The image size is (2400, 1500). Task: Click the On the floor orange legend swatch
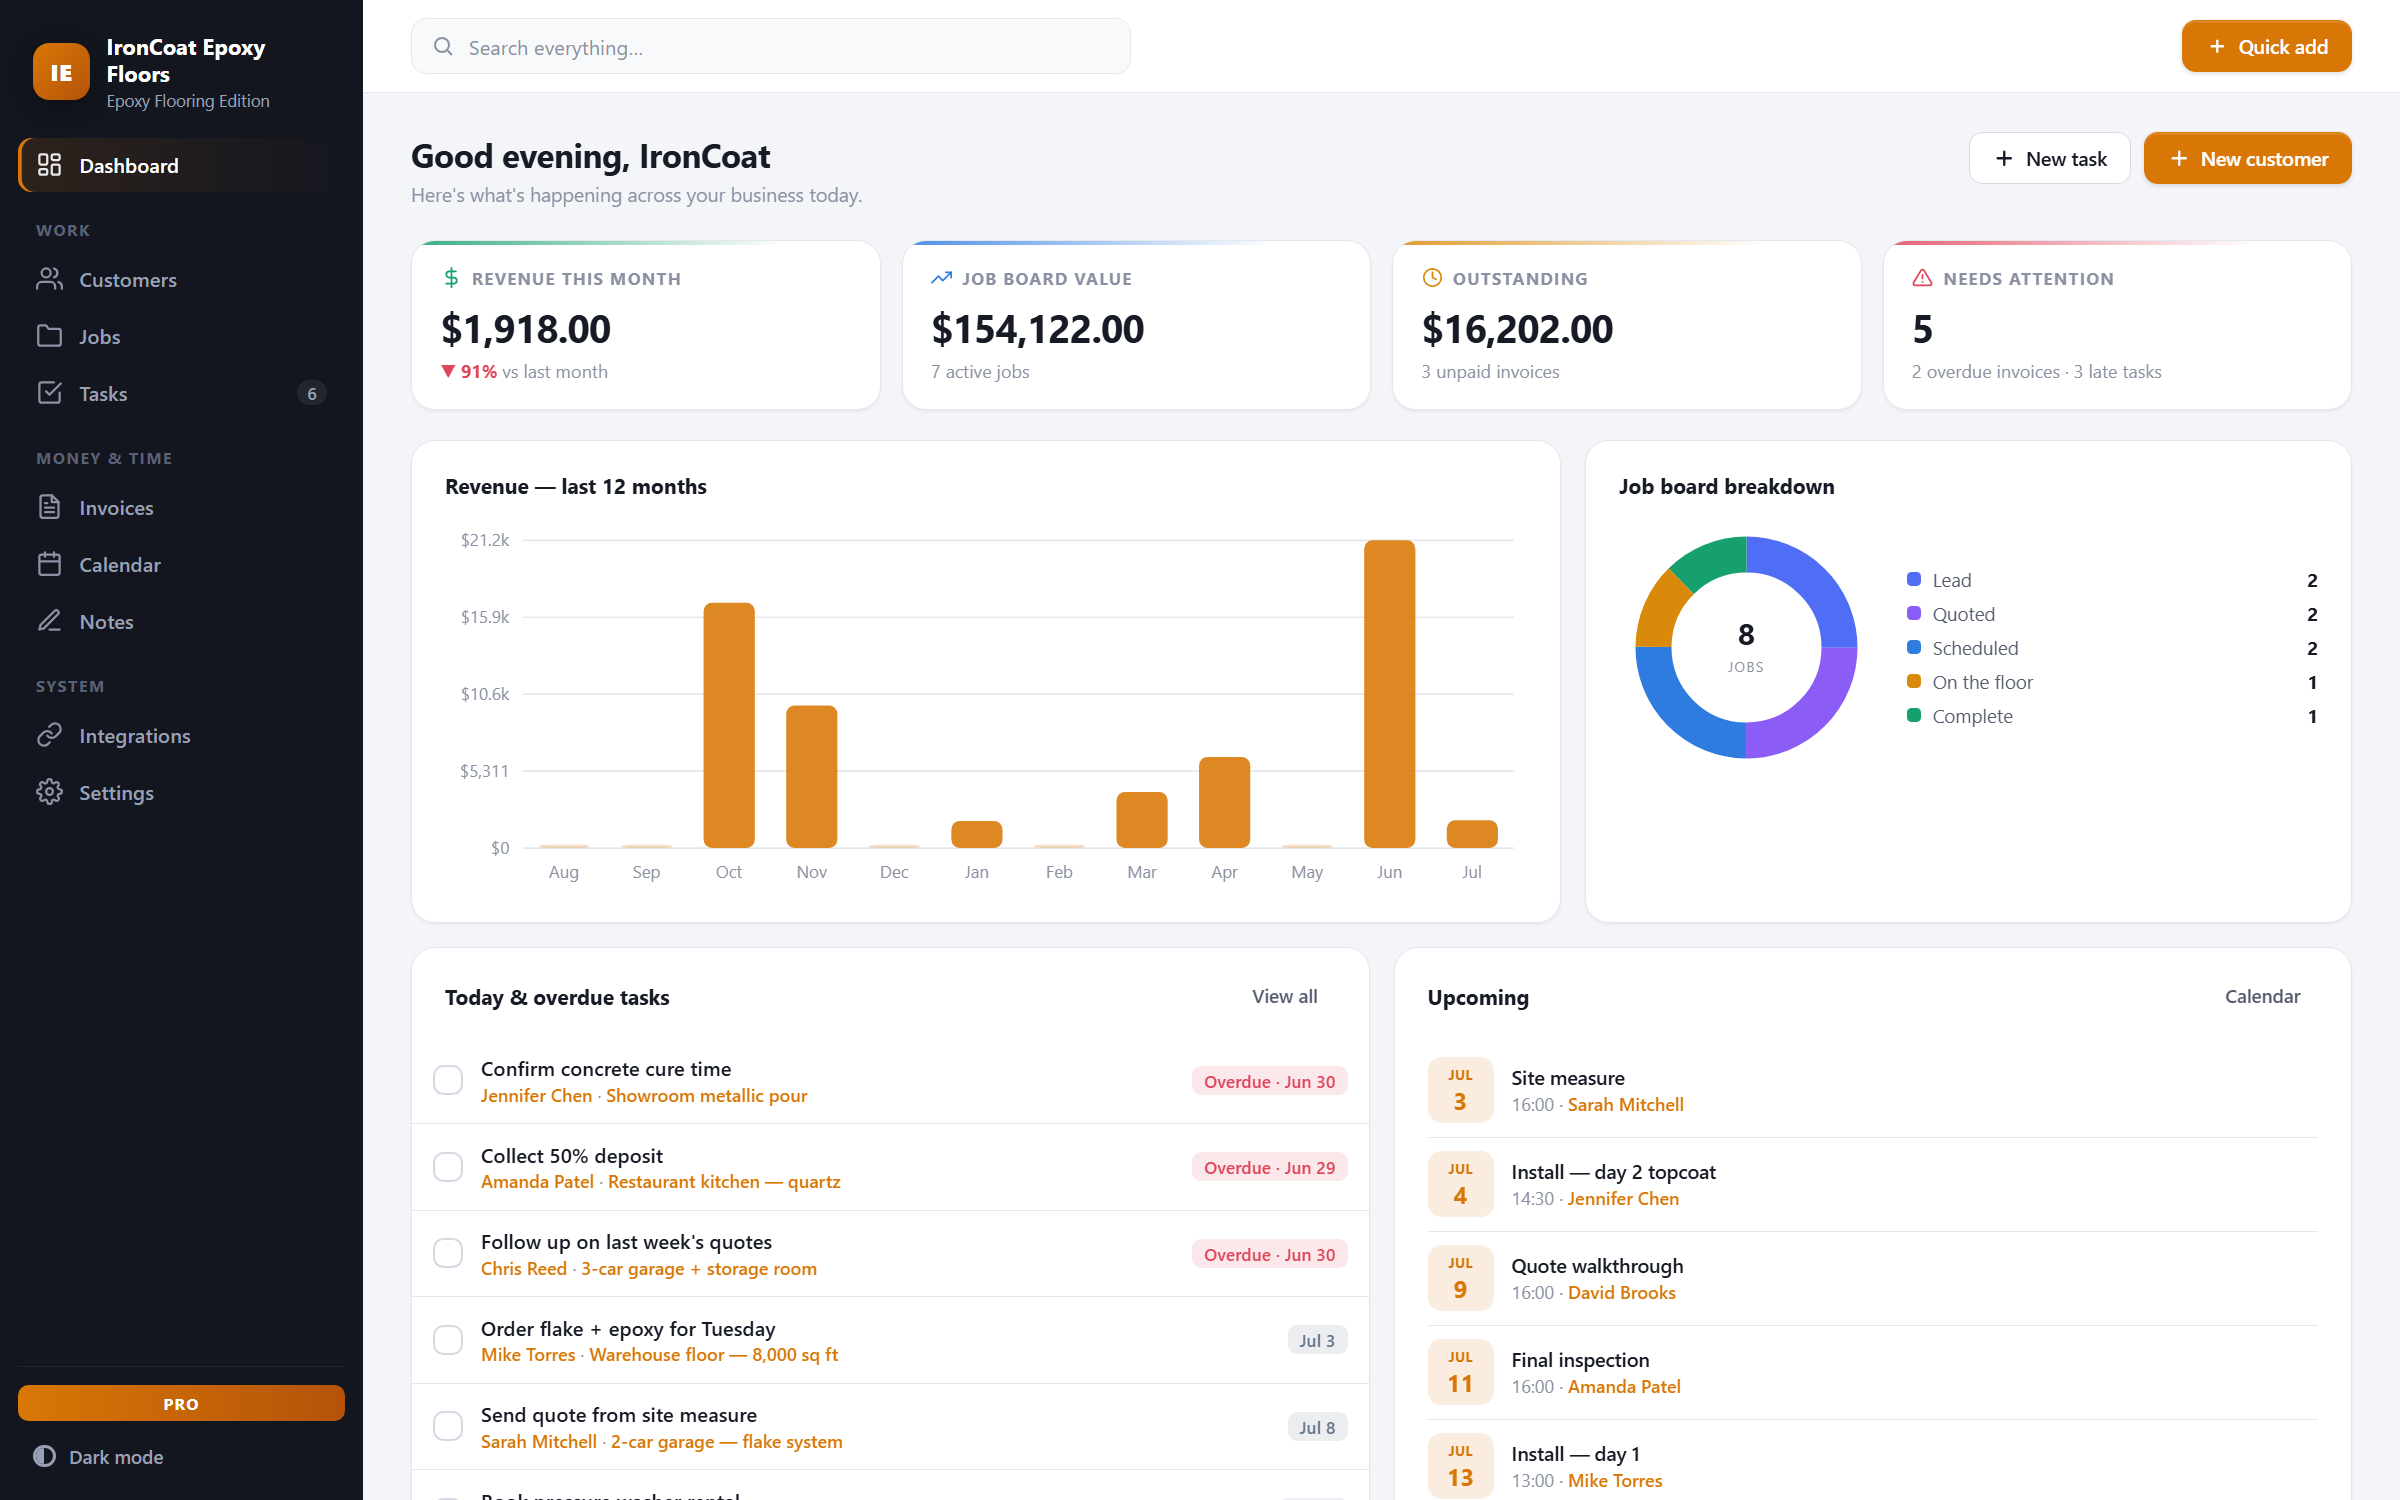click(x=1914, y=681)
